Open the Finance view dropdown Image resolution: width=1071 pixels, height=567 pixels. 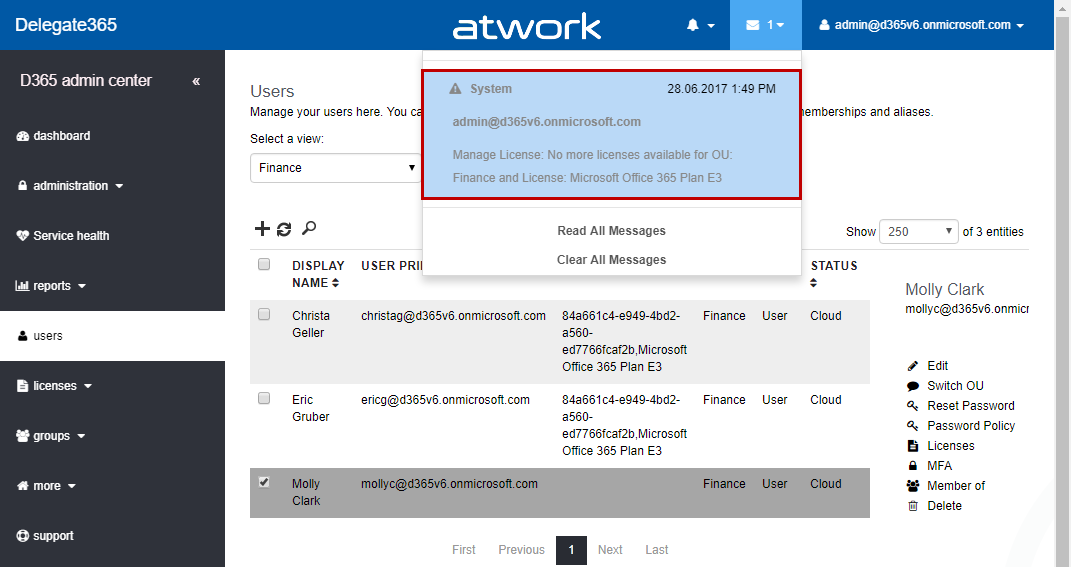tap(336, 168)
